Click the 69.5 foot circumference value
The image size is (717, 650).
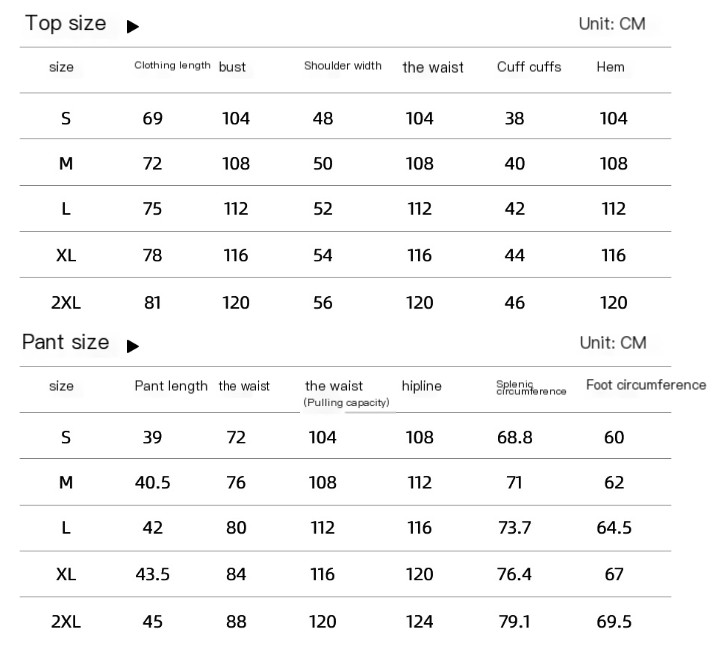614,622
